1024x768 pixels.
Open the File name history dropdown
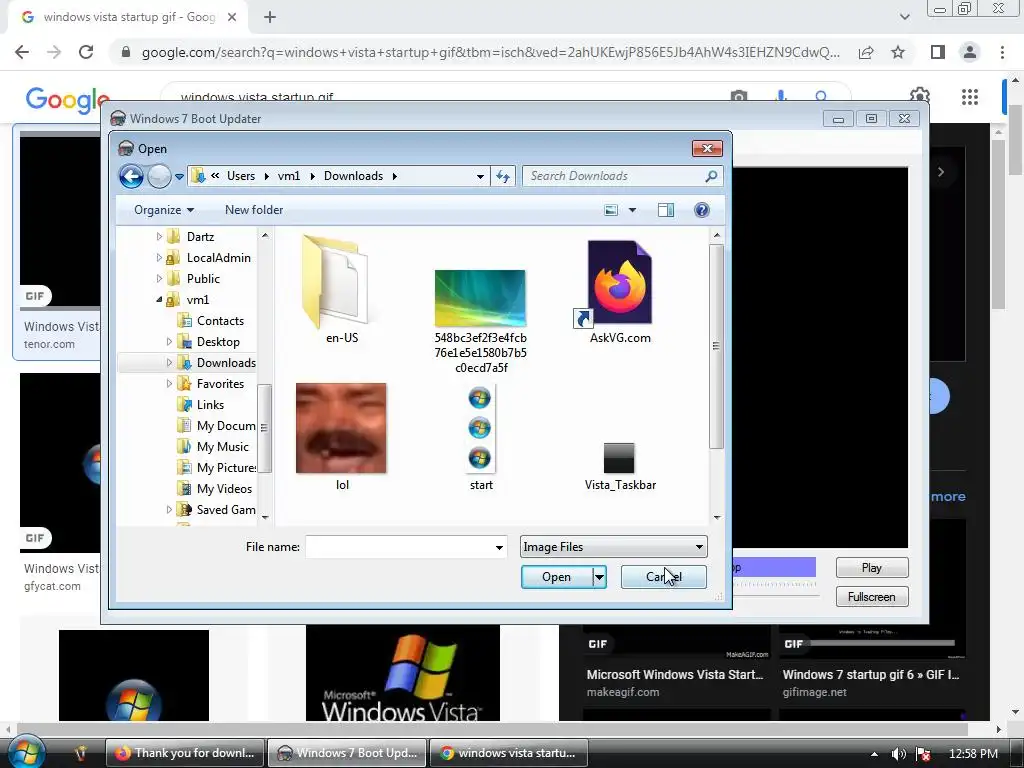click(500, 547)
